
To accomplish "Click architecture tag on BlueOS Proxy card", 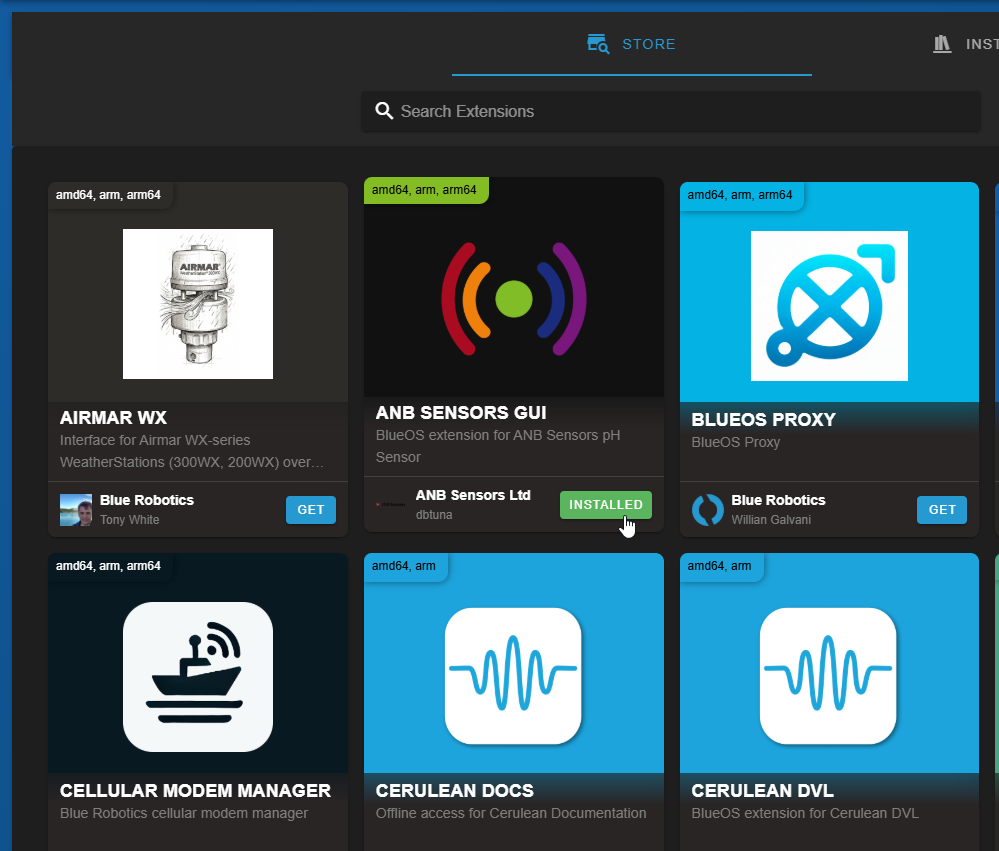I will [740, 195].
